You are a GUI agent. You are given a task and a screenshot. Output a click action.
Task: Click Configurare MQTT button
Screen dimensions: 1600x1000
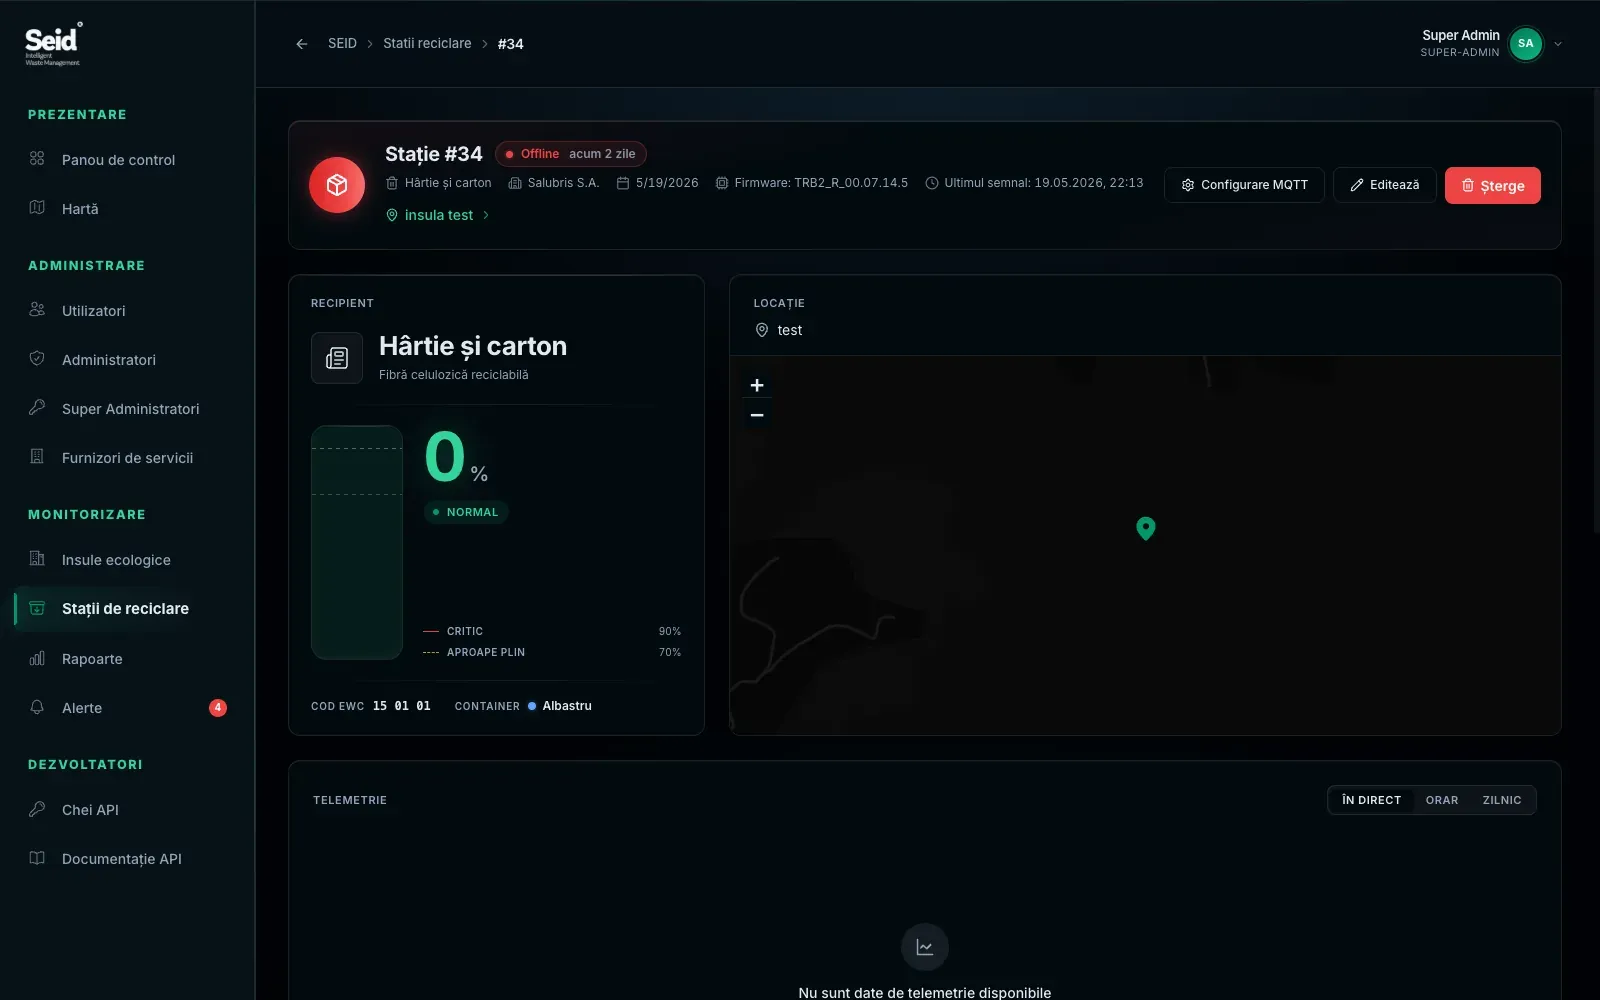pos(1244,185)
